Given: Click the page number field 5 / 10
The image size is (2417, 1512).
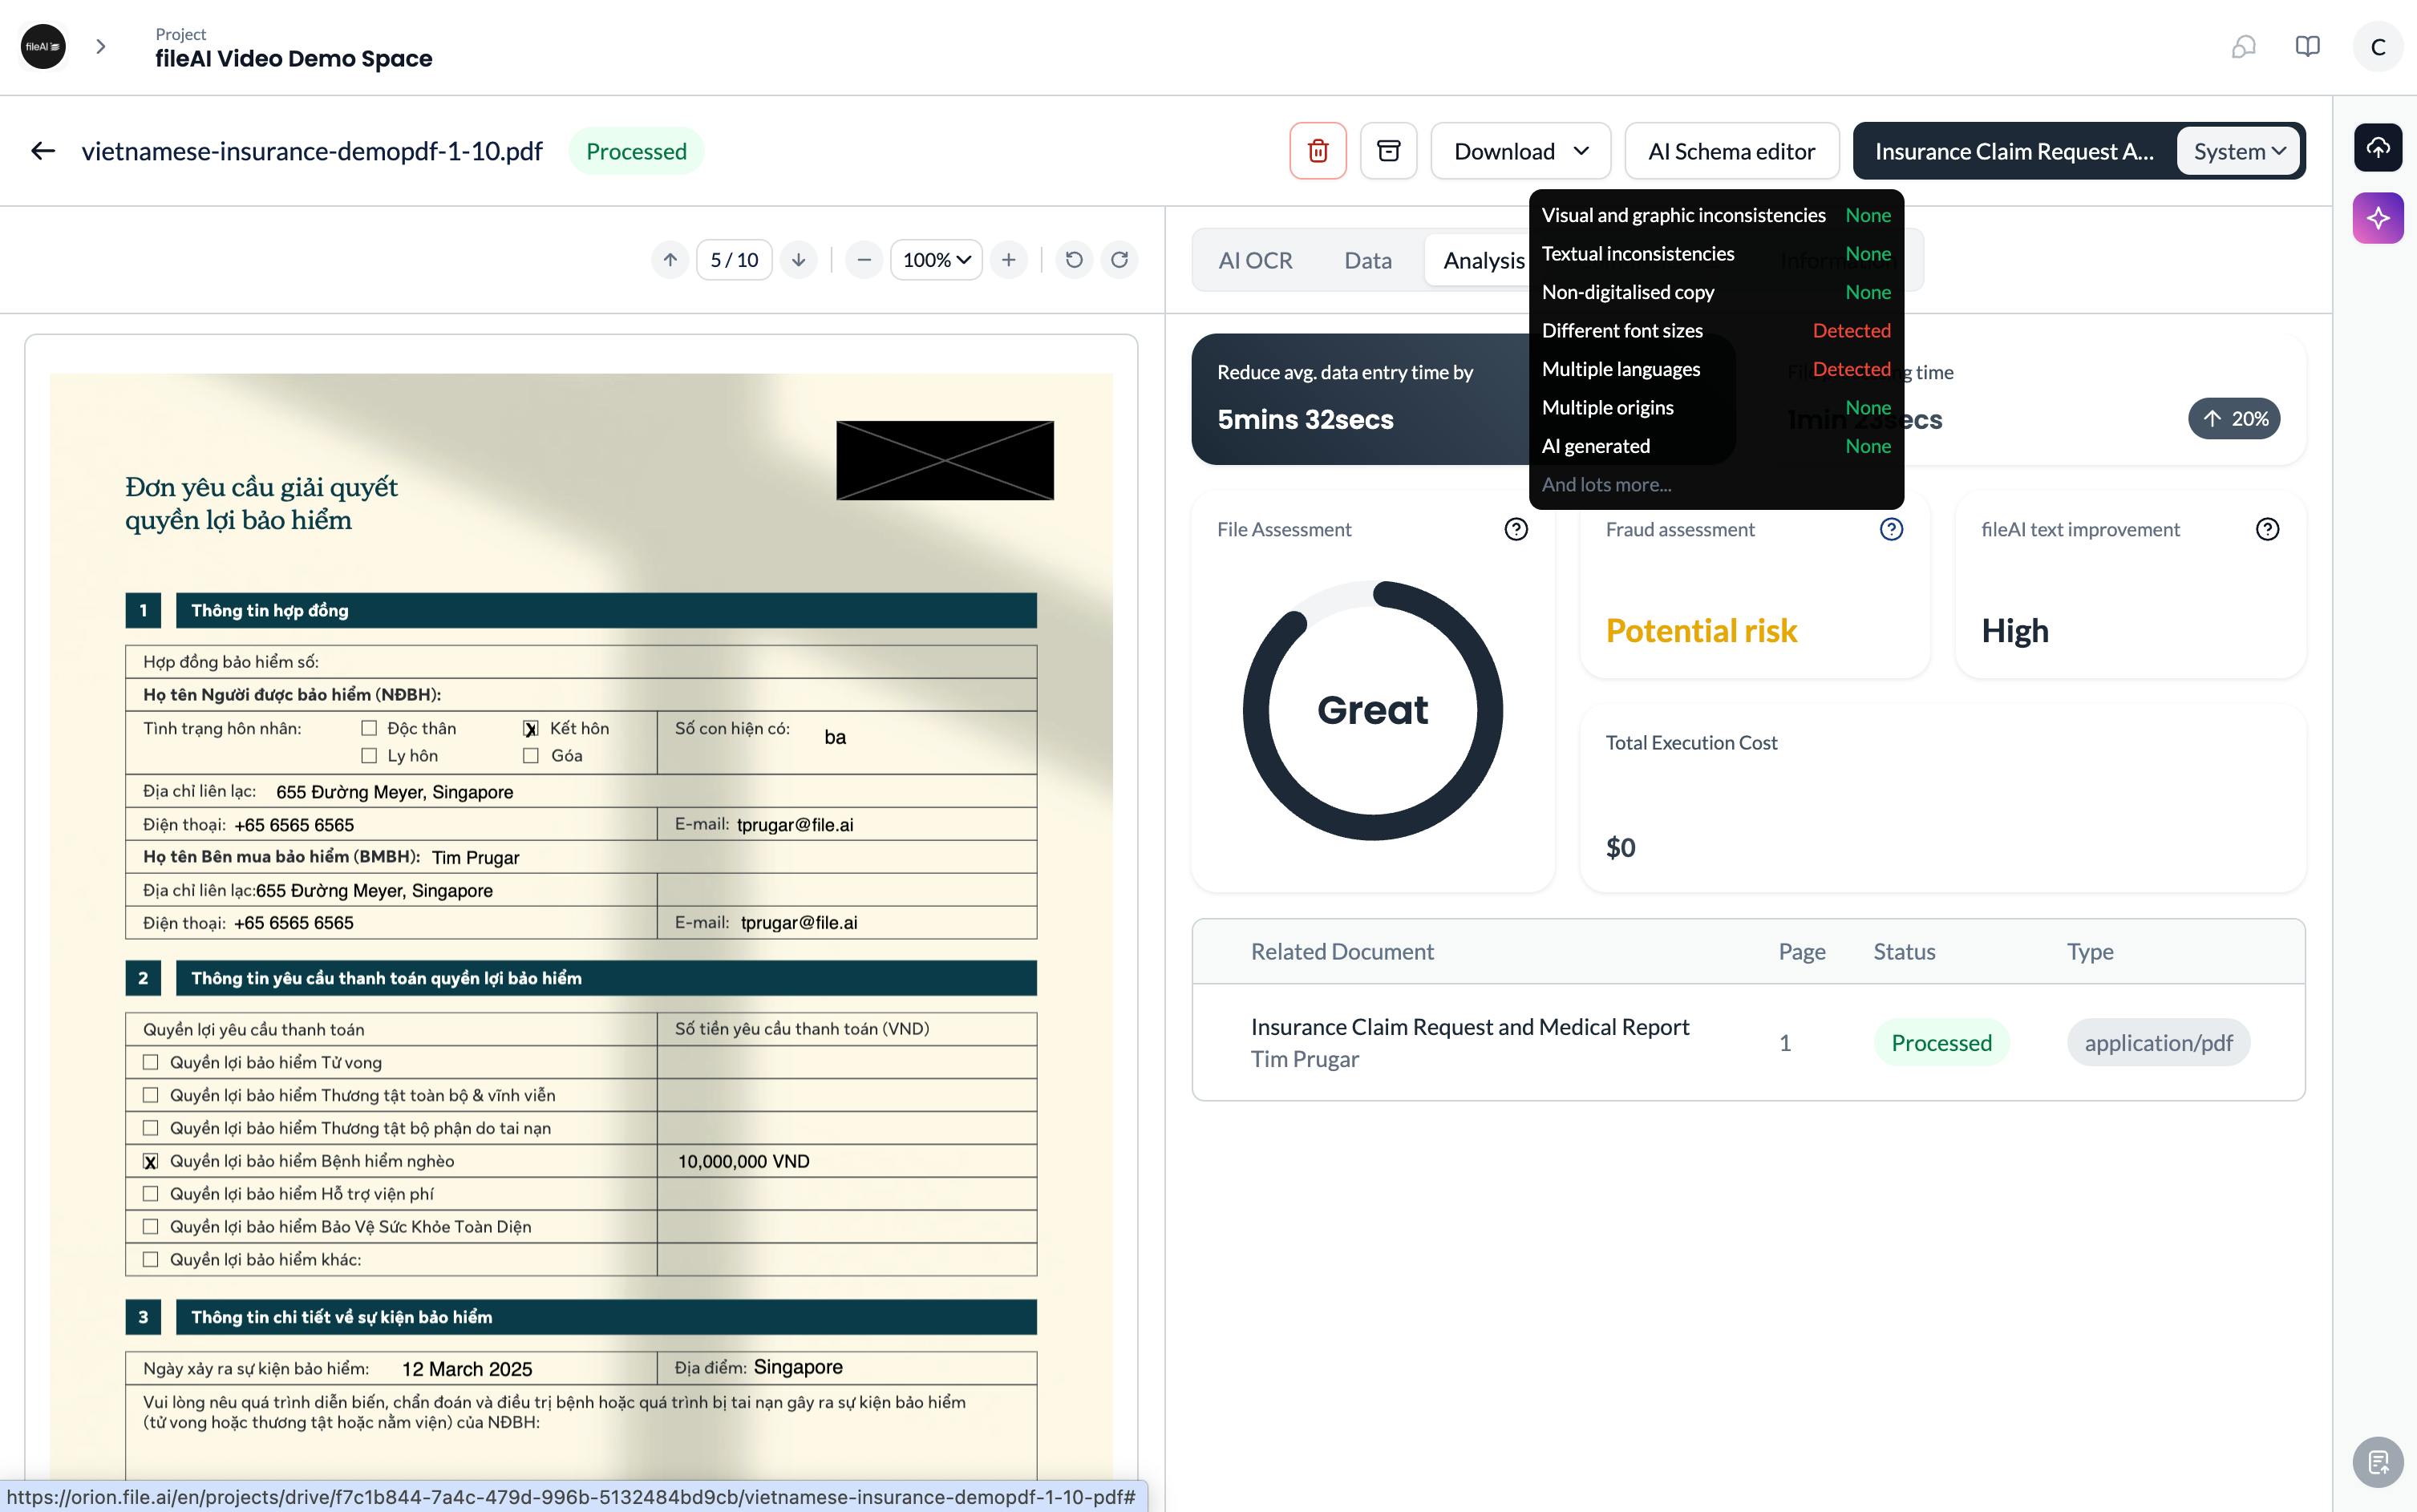Looking at the screenshot, I should [734, 260].
